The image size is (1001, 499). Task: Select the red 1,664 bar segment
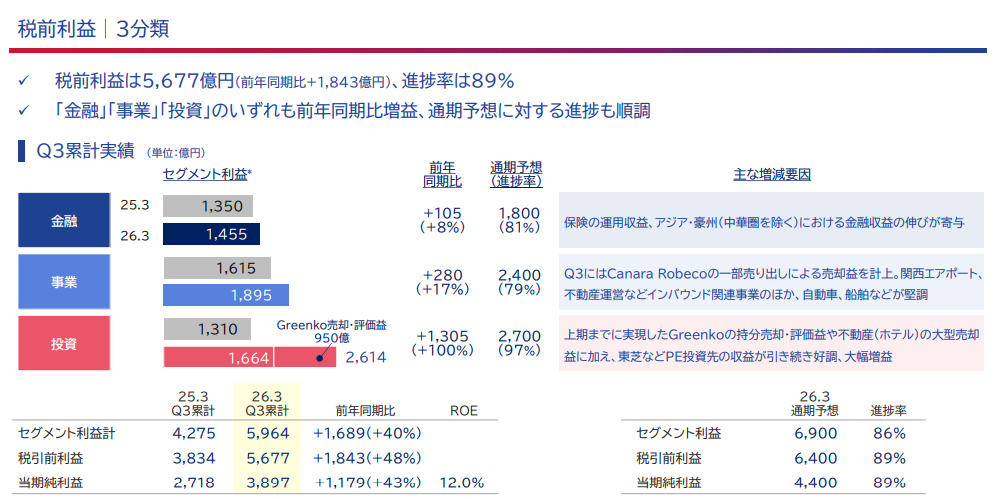tap(218, 357)
